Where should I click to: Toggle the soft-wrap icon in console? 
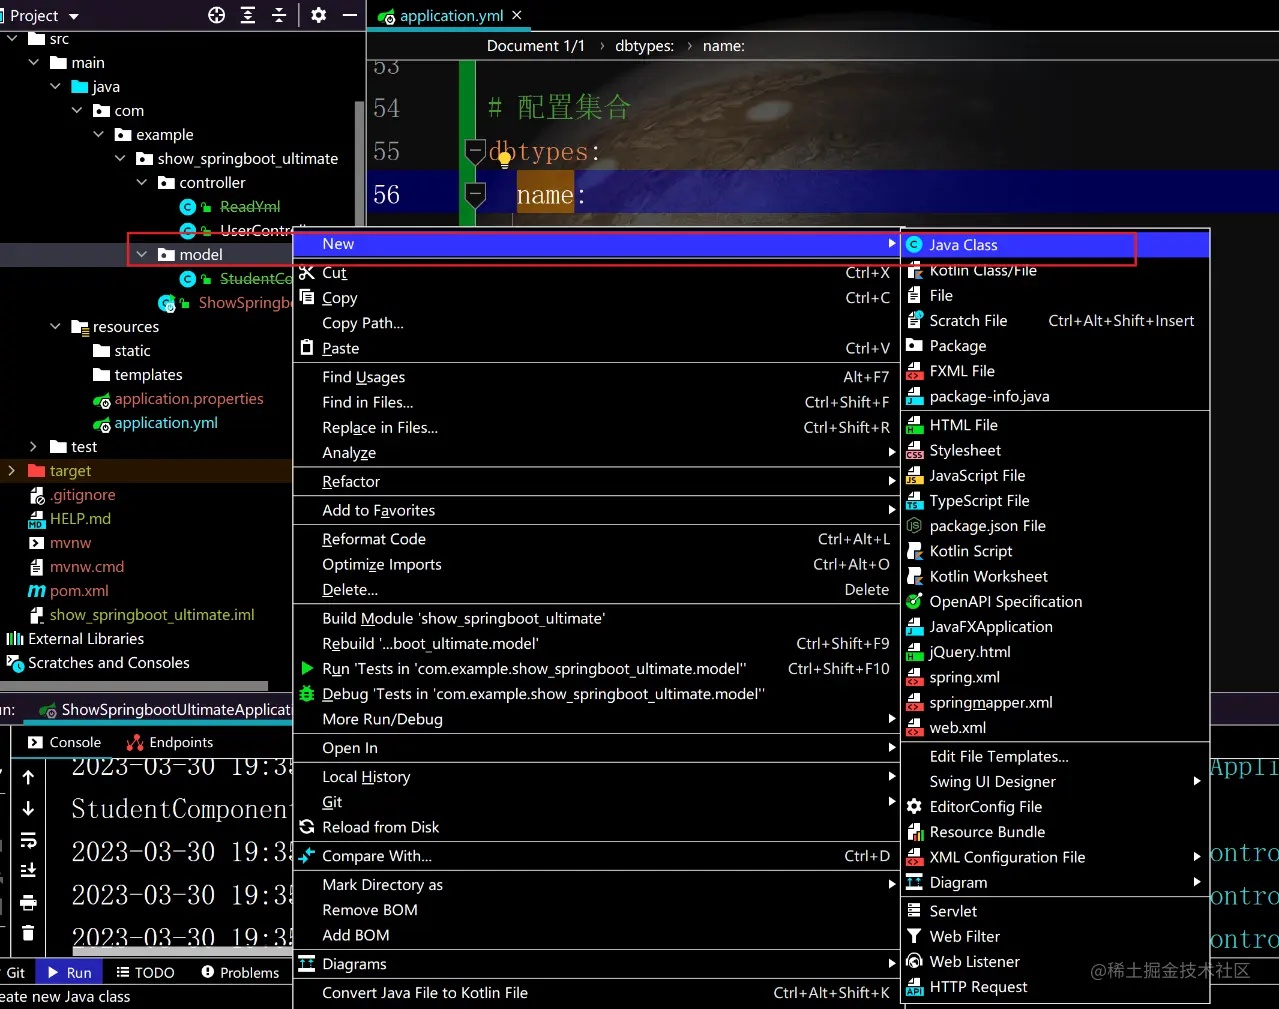tap(28, 840)
